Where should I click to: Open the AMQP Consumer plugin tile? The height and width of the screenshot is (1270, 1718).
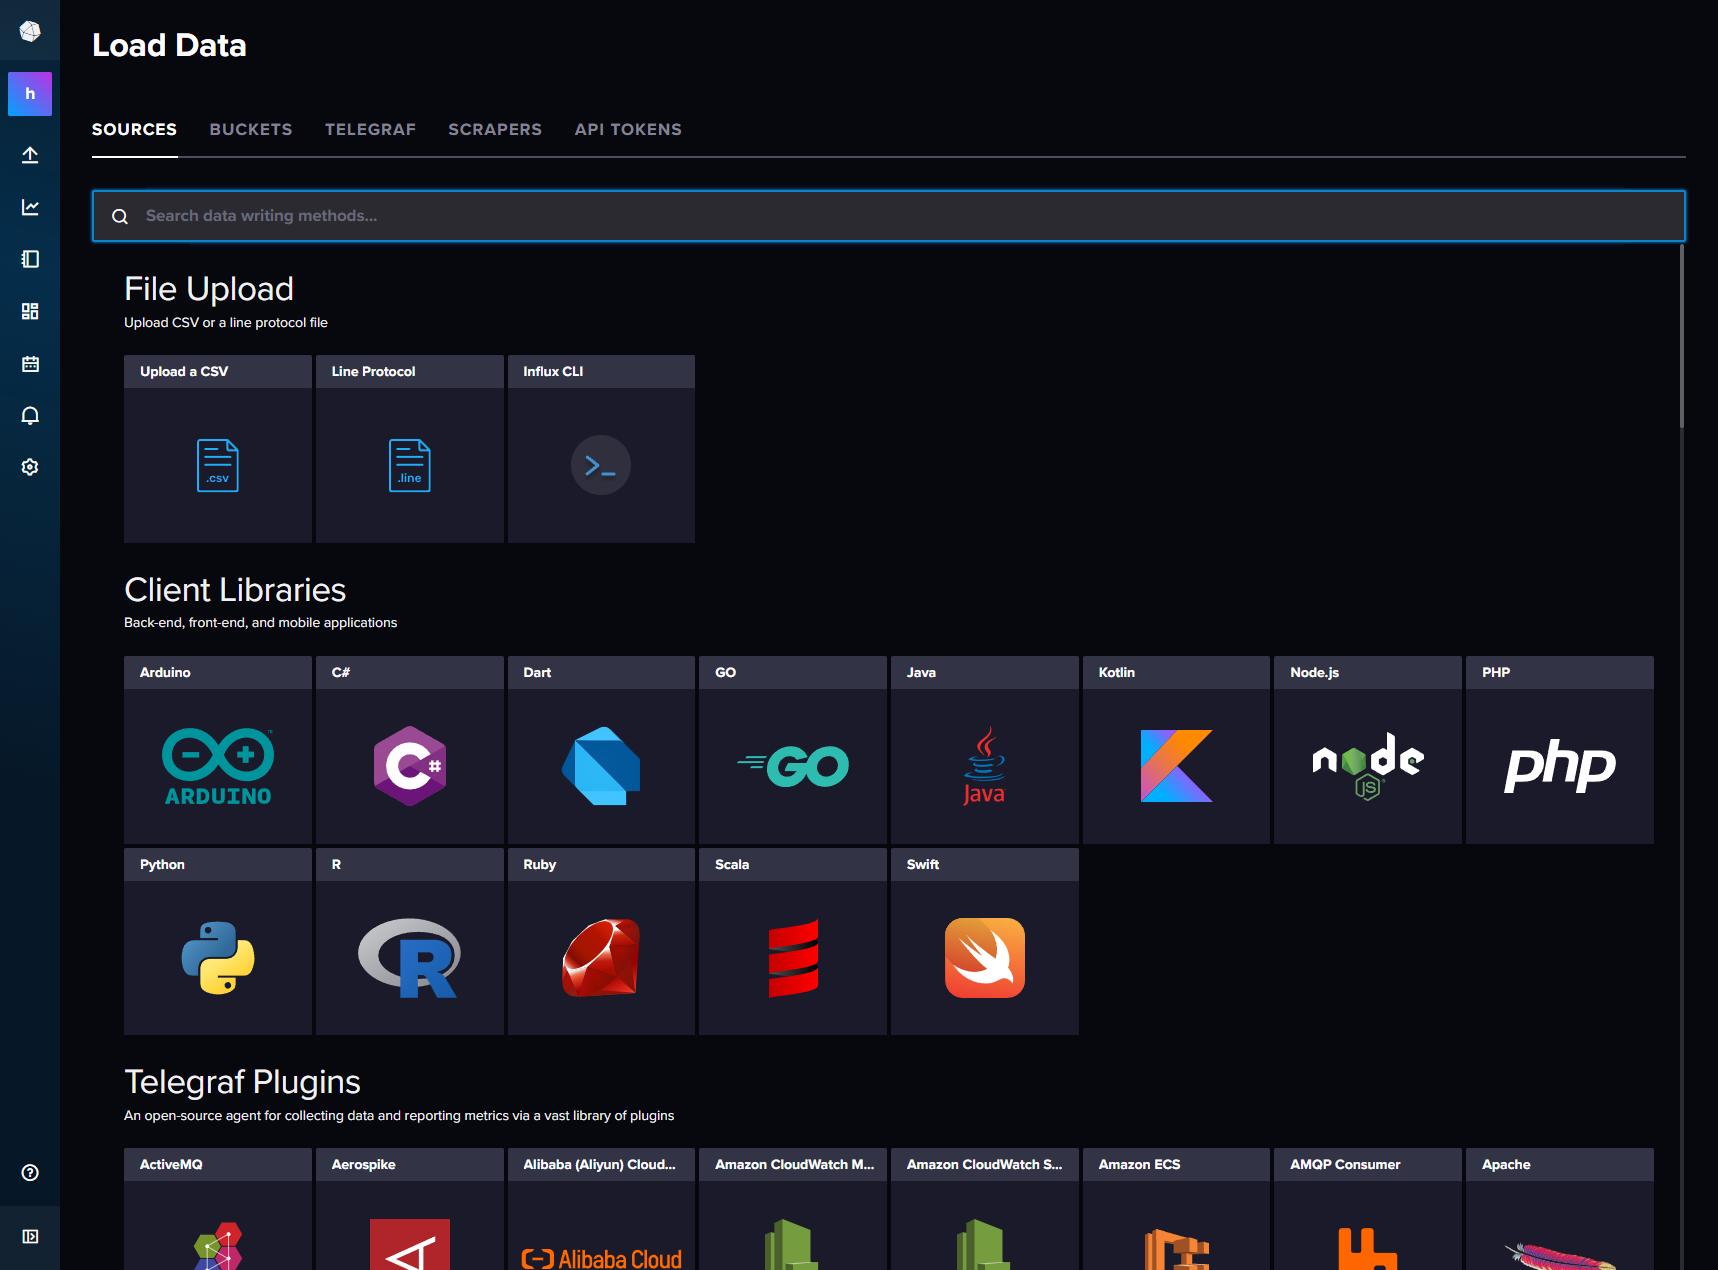[1368, 1209]
